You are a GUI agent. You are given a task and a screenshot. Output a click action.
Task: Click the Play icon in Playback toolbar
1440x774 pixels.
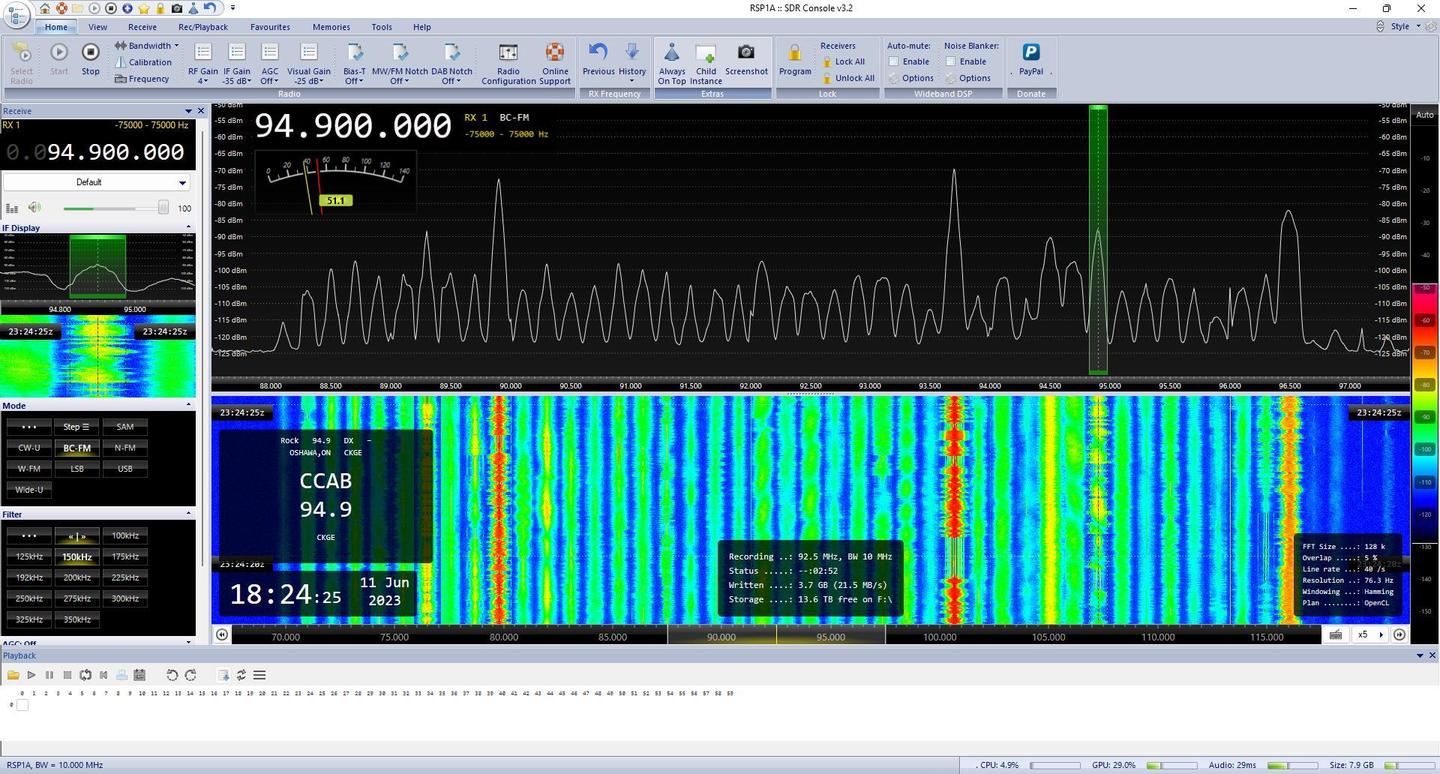click(x=31, y=675)
